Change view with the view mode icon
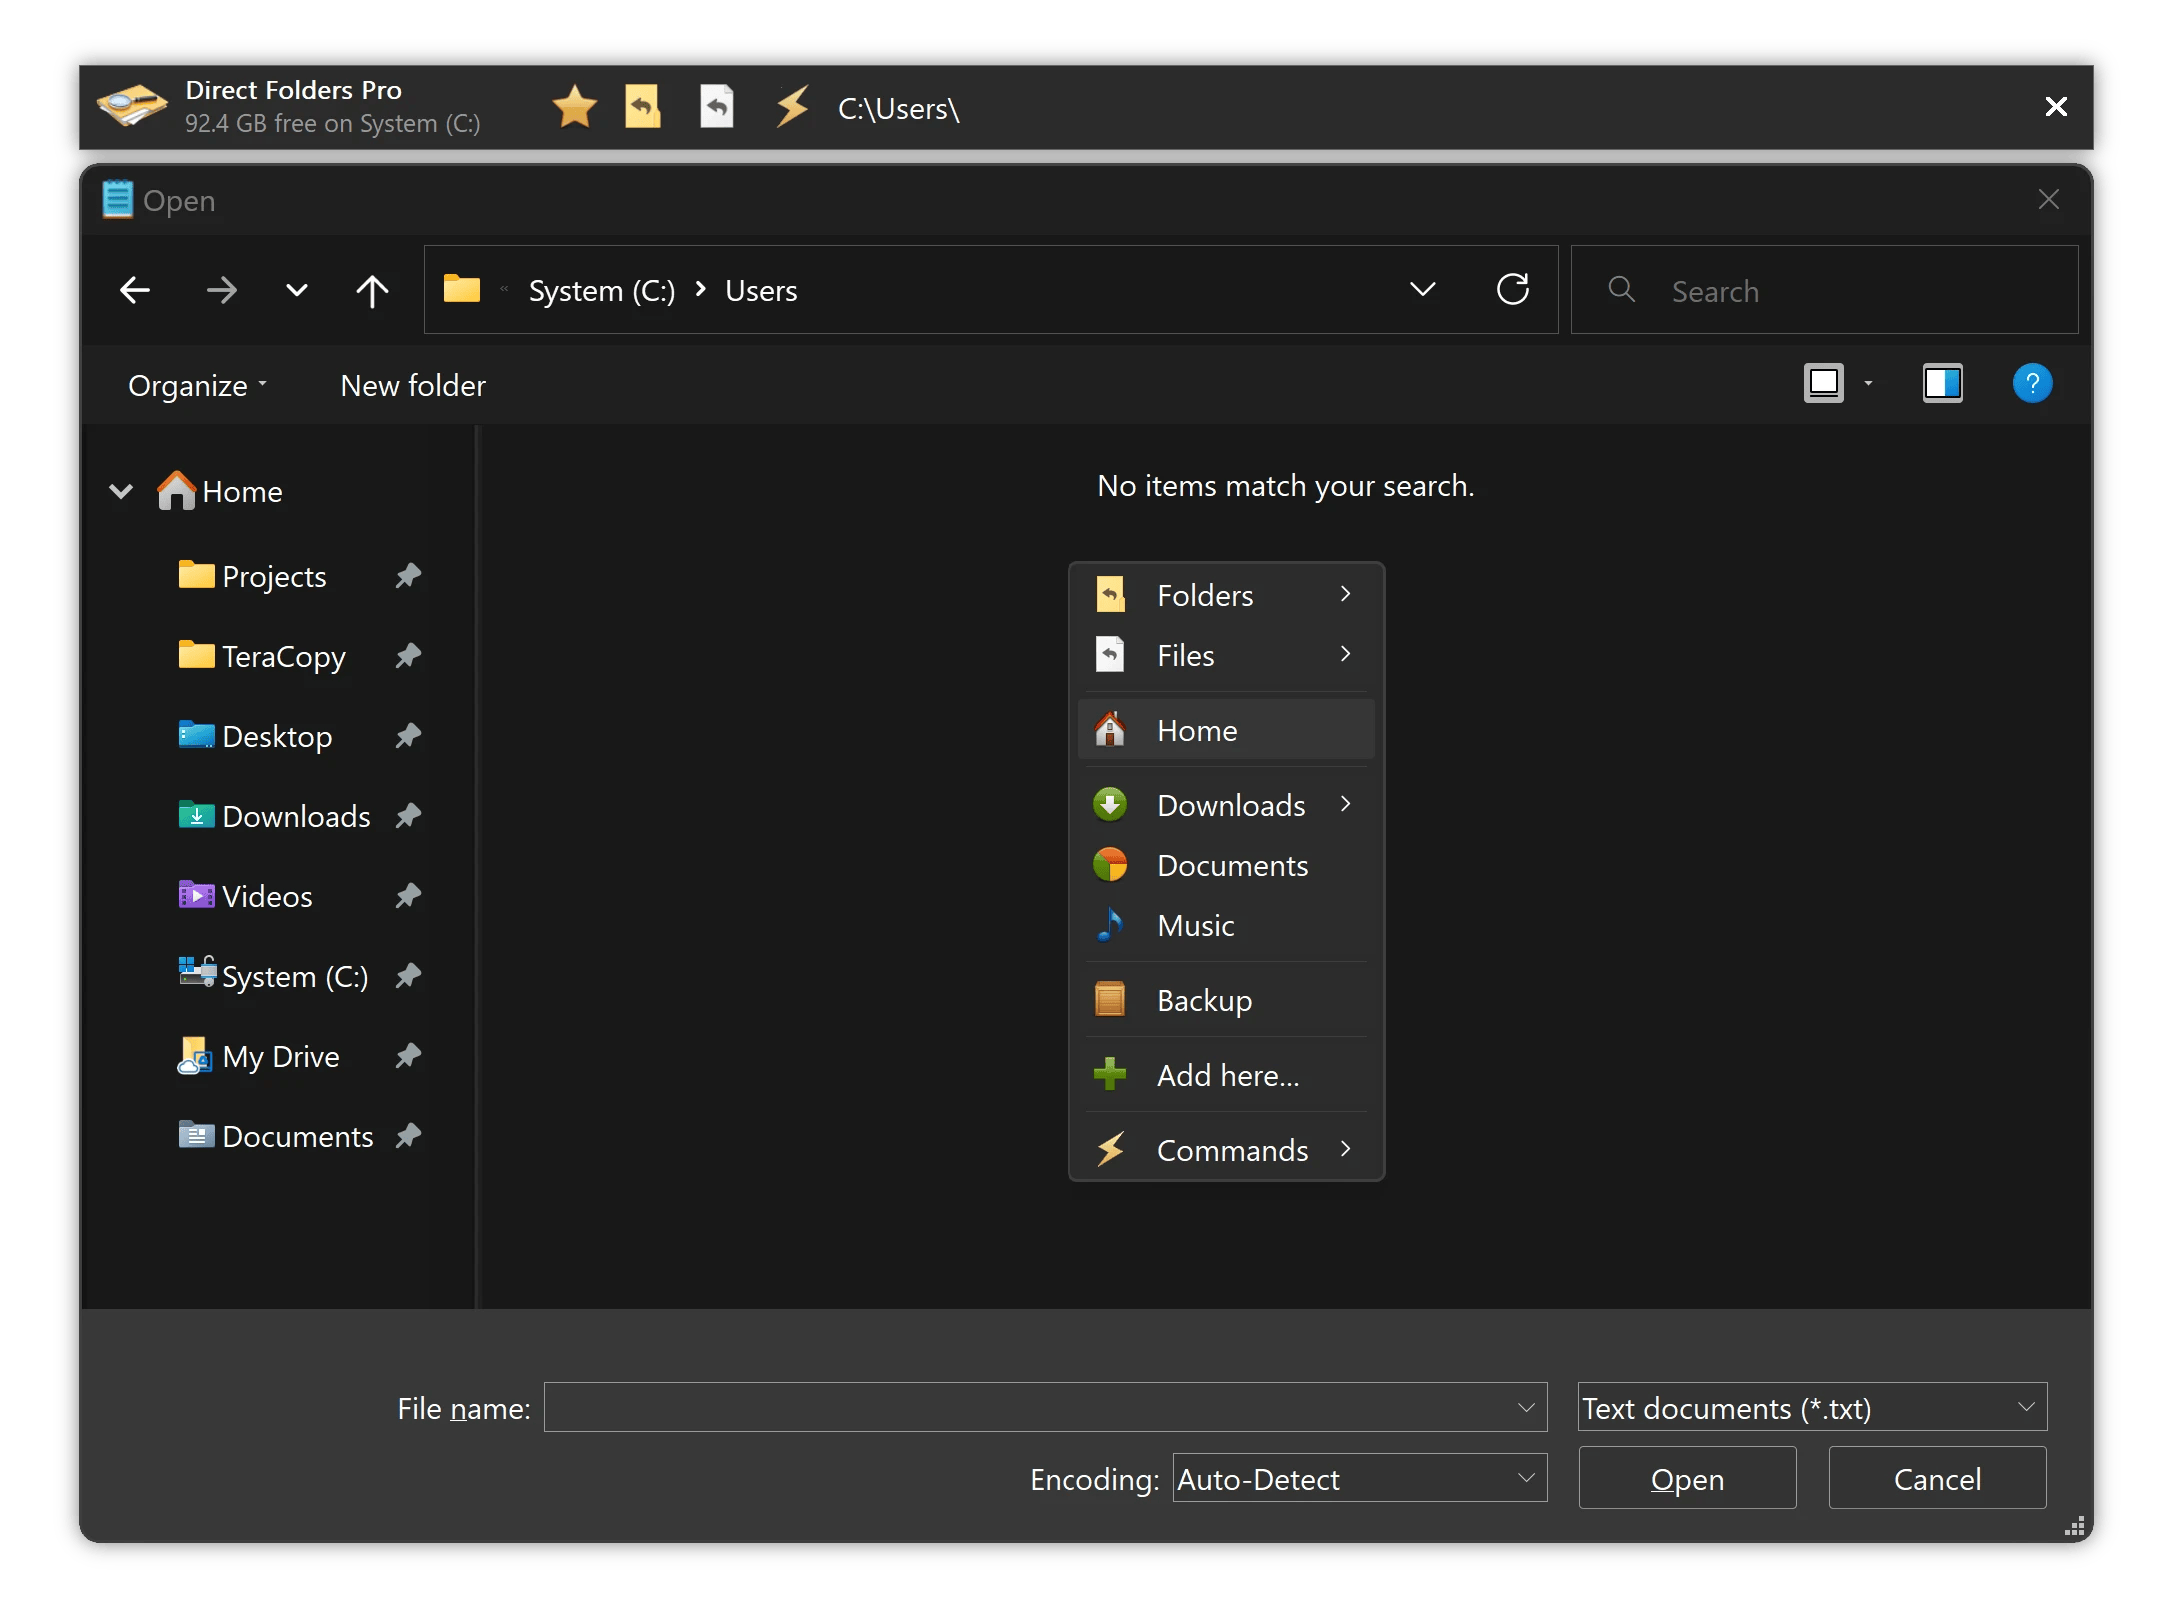Viewport: 2164px width, 1605px height. coord(1824,384)
